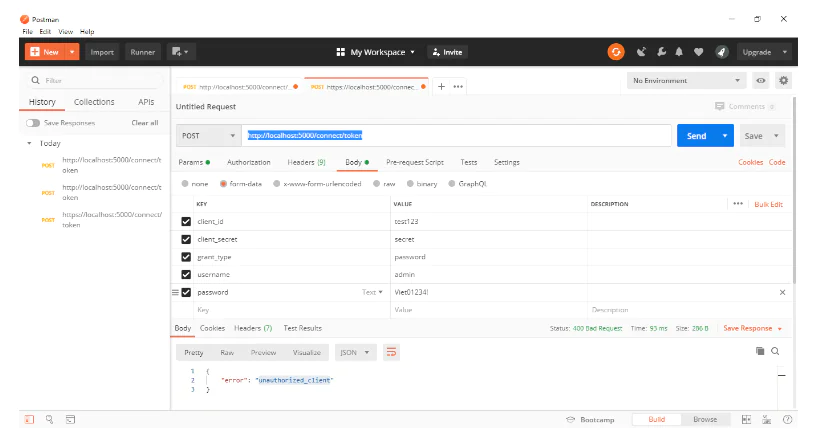Viewport: 833px width, 431px height.
Task: Click the blue Send button
Action: pyautogui.click(x=696, y=136)
